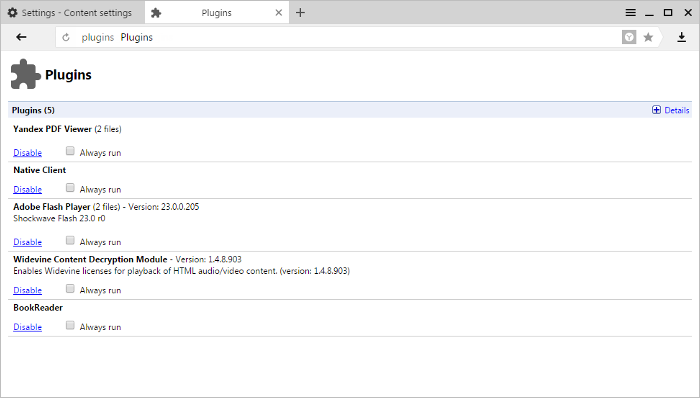The height and width of the screenshot is (398, 700).
Task: Check Always run for Widevine module
Action: [70, 288]
